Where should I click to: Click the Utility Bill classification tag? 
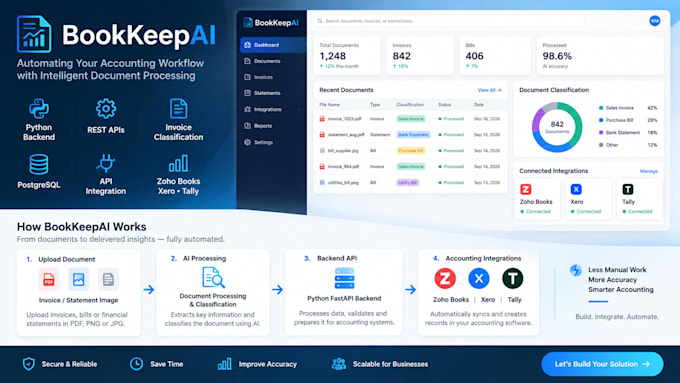408,183
